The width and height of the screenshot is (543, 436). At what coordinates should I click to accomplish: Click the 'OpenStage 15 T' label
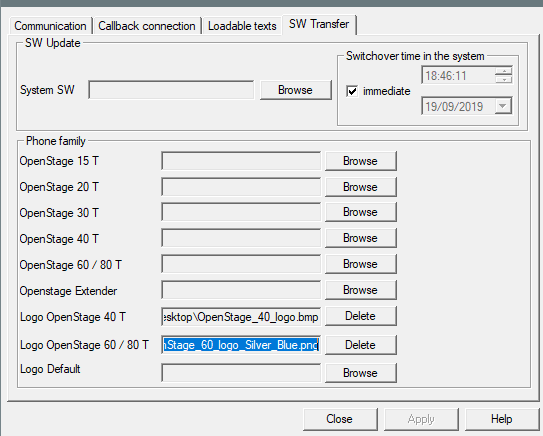59,161
